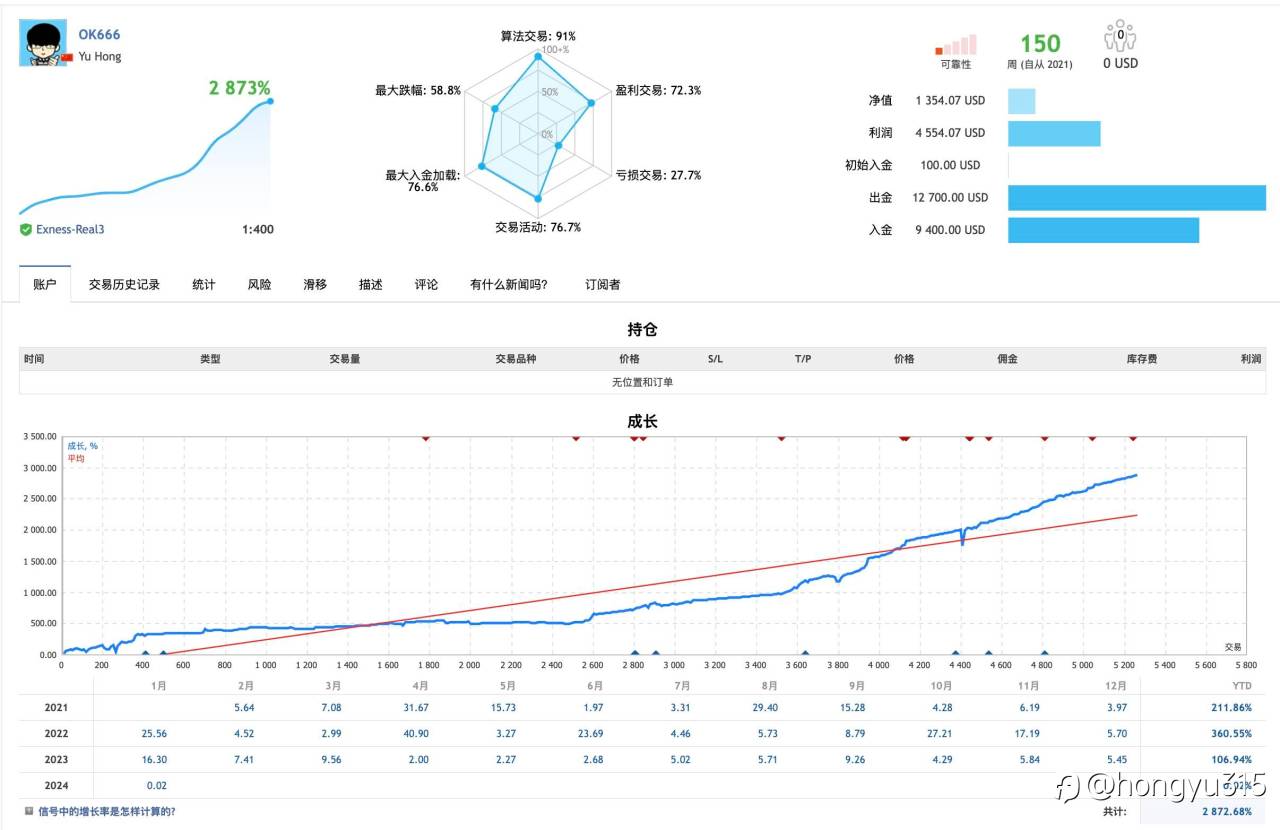This screenshot has height=830, width=1280.
Task: Show the 描述 tab
Action: click(371, 284)
